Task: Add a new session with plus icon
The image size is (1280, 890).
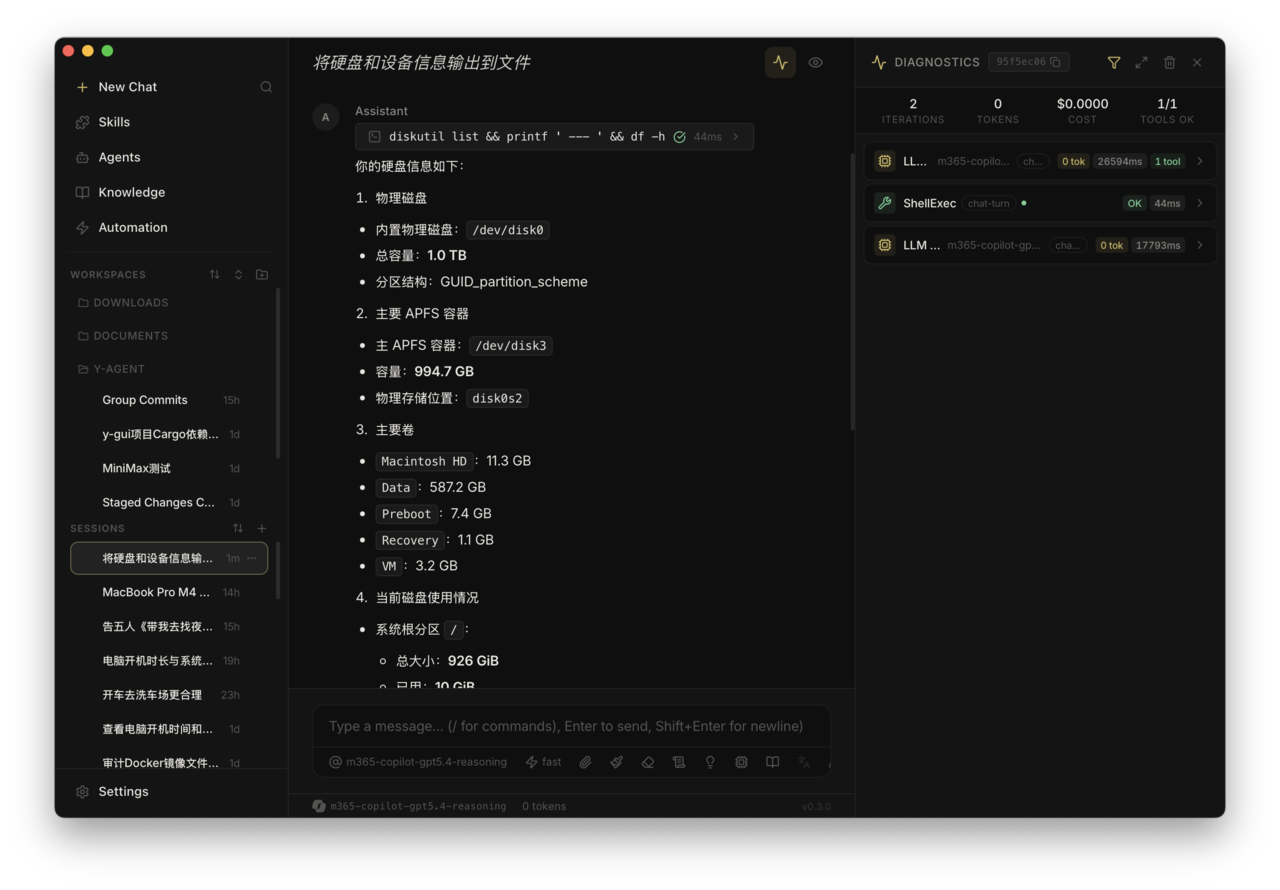Action: (262, 528)
